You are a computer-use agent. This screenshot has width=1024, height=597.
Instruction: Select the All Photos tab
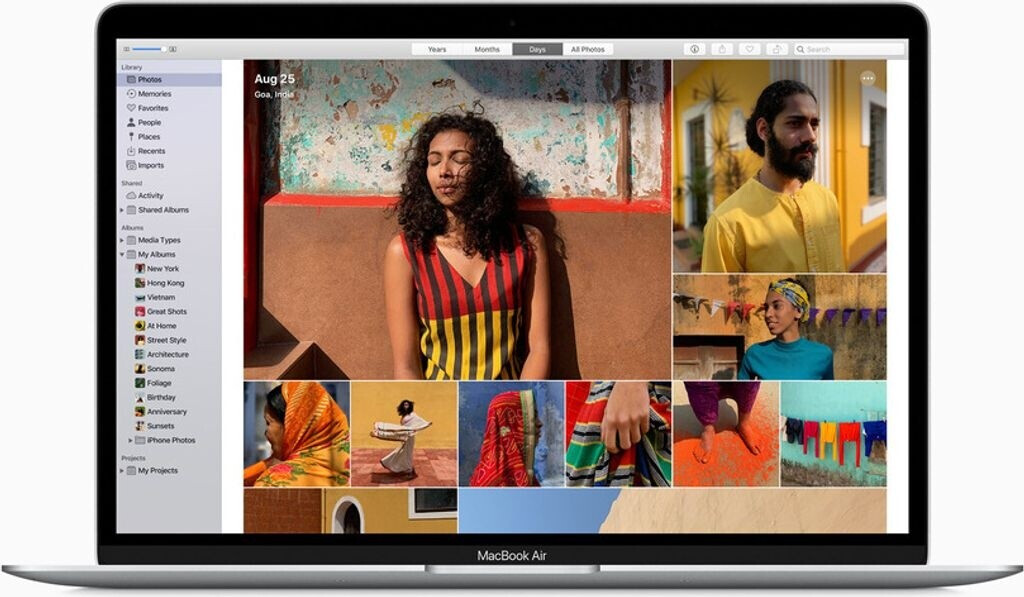[587, 49]
